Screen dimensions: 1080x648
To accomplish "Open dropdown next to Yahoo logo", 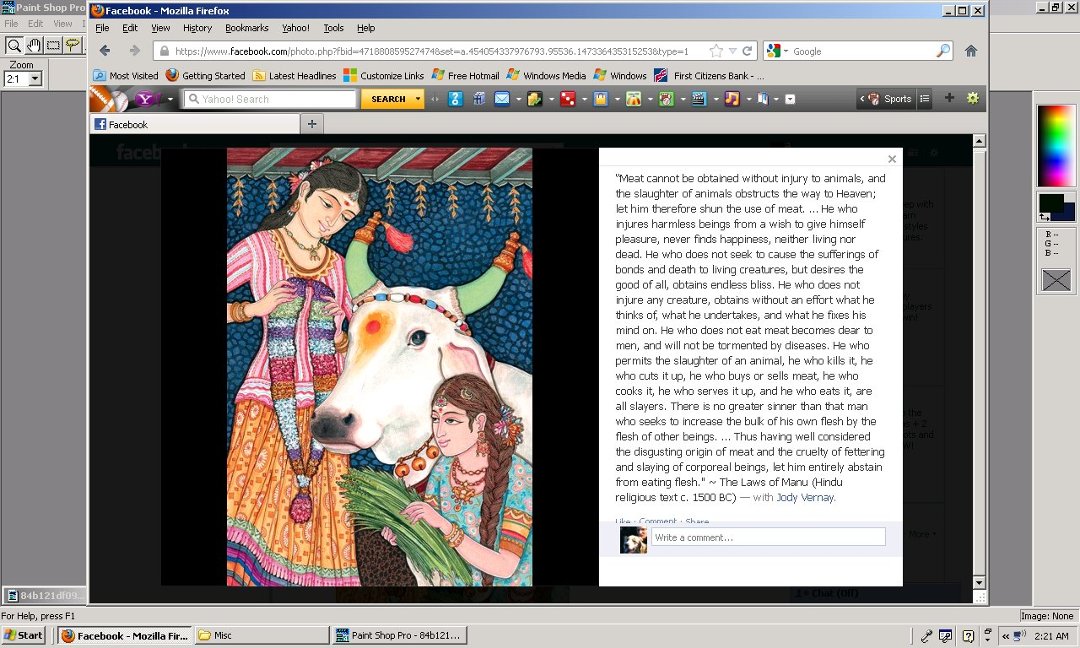I will pyautogui.click(x=170, y=99).
